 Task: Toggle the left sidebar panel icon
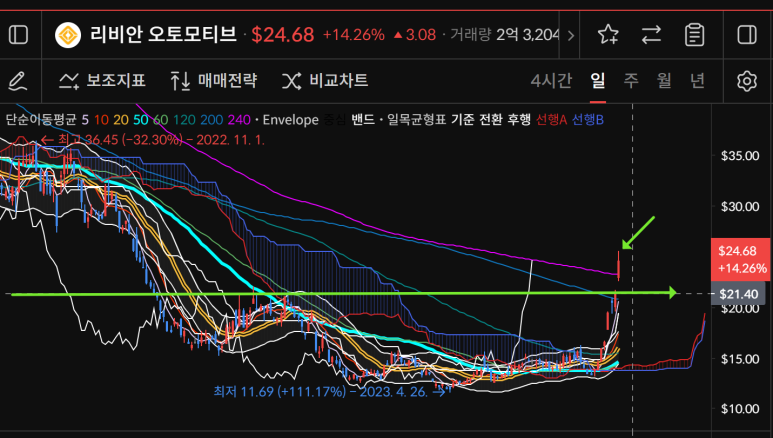click(x=19, y=35)
